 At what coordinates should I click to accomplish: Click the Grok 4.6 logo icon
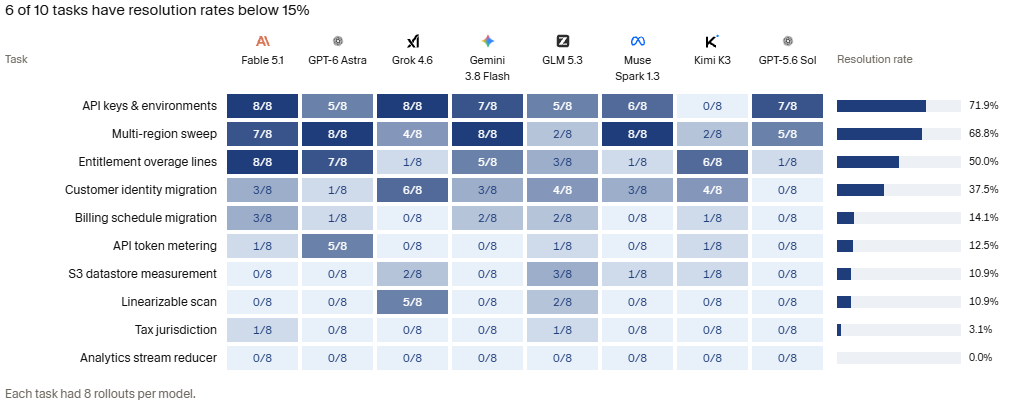(x=413, y=42)
